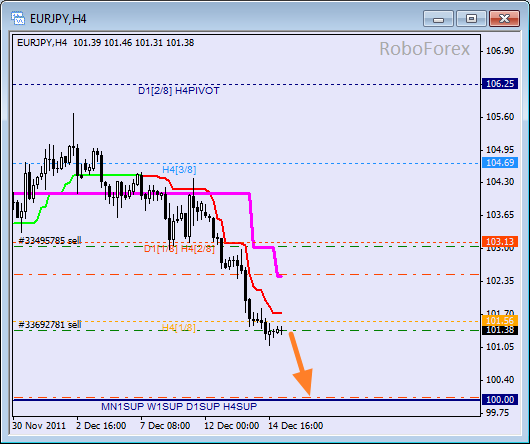Image resolution: width=530 pixels, height=444 pixels.
Task: Maximize the EURJPY,H4 chart window
Action: 471,19
